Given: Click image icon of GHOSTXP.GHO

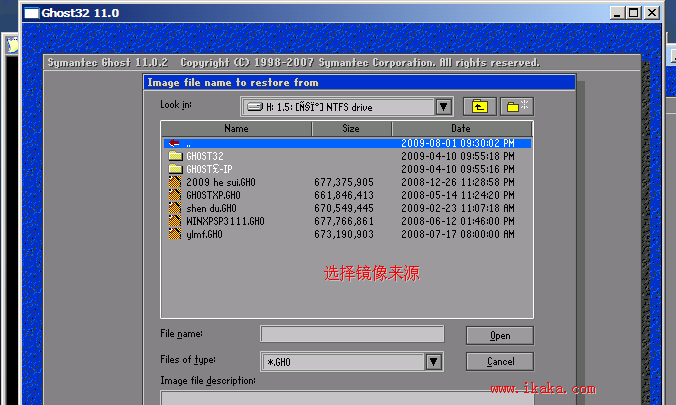Looking at the screenshot, I should 175,195.
